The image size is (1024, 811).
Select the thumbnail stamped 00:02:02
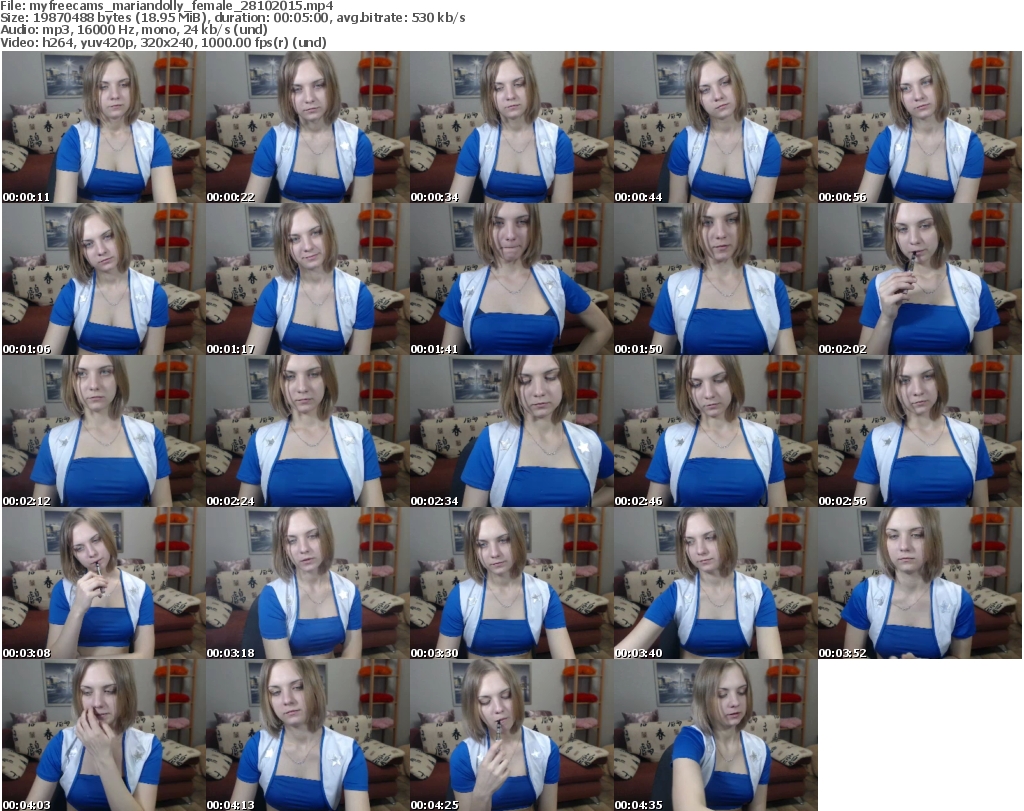click(x=919, y=279)
